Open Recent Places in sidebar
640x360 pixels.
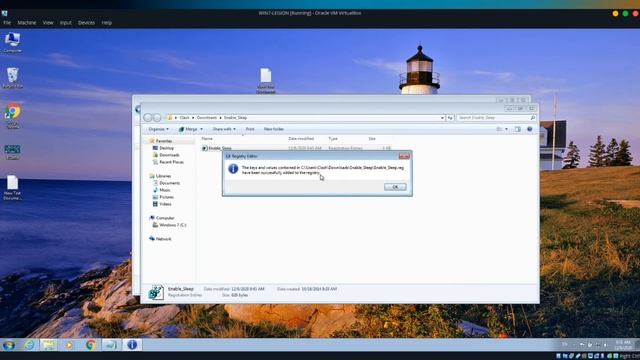click(171, 162)
